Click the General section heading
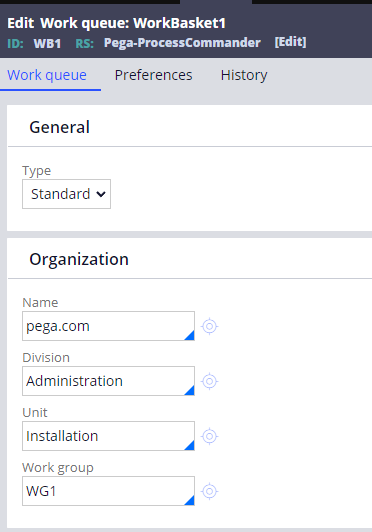The width and height of the screenshot is (372, 532). [x=60, y=127]
